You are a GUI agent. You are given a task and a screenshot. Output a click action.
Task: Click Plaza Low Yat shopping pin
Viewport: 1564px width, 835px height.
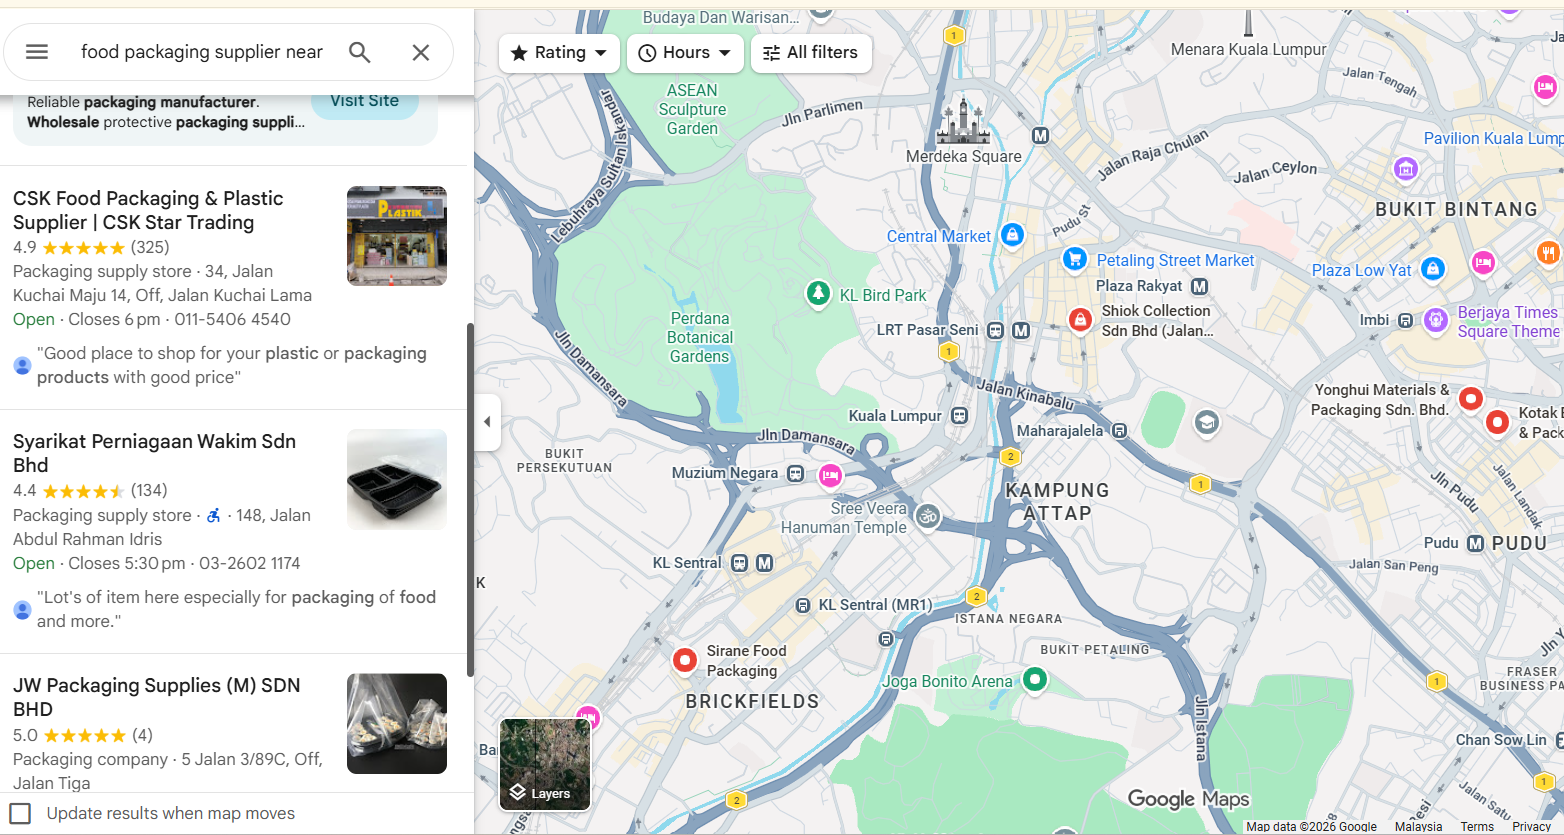pyautogui.click(x=1433, y=269)
